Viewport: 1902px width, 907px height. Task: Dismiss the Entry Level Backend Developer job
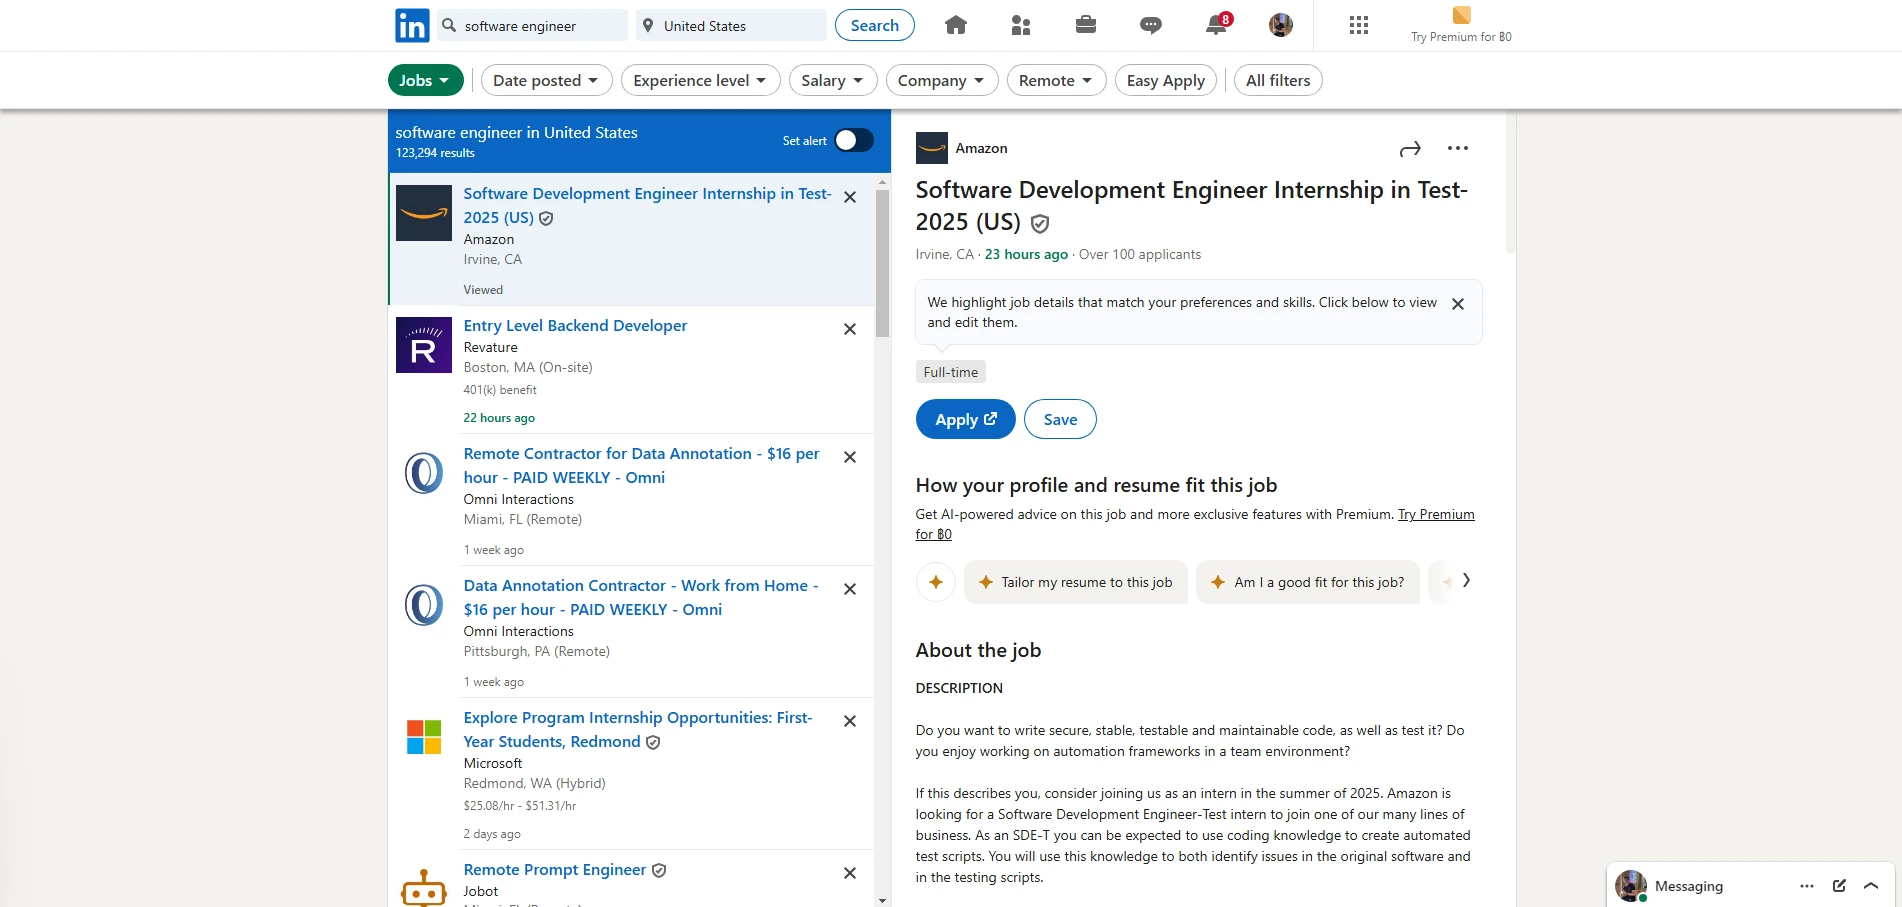tap(850, 329)
